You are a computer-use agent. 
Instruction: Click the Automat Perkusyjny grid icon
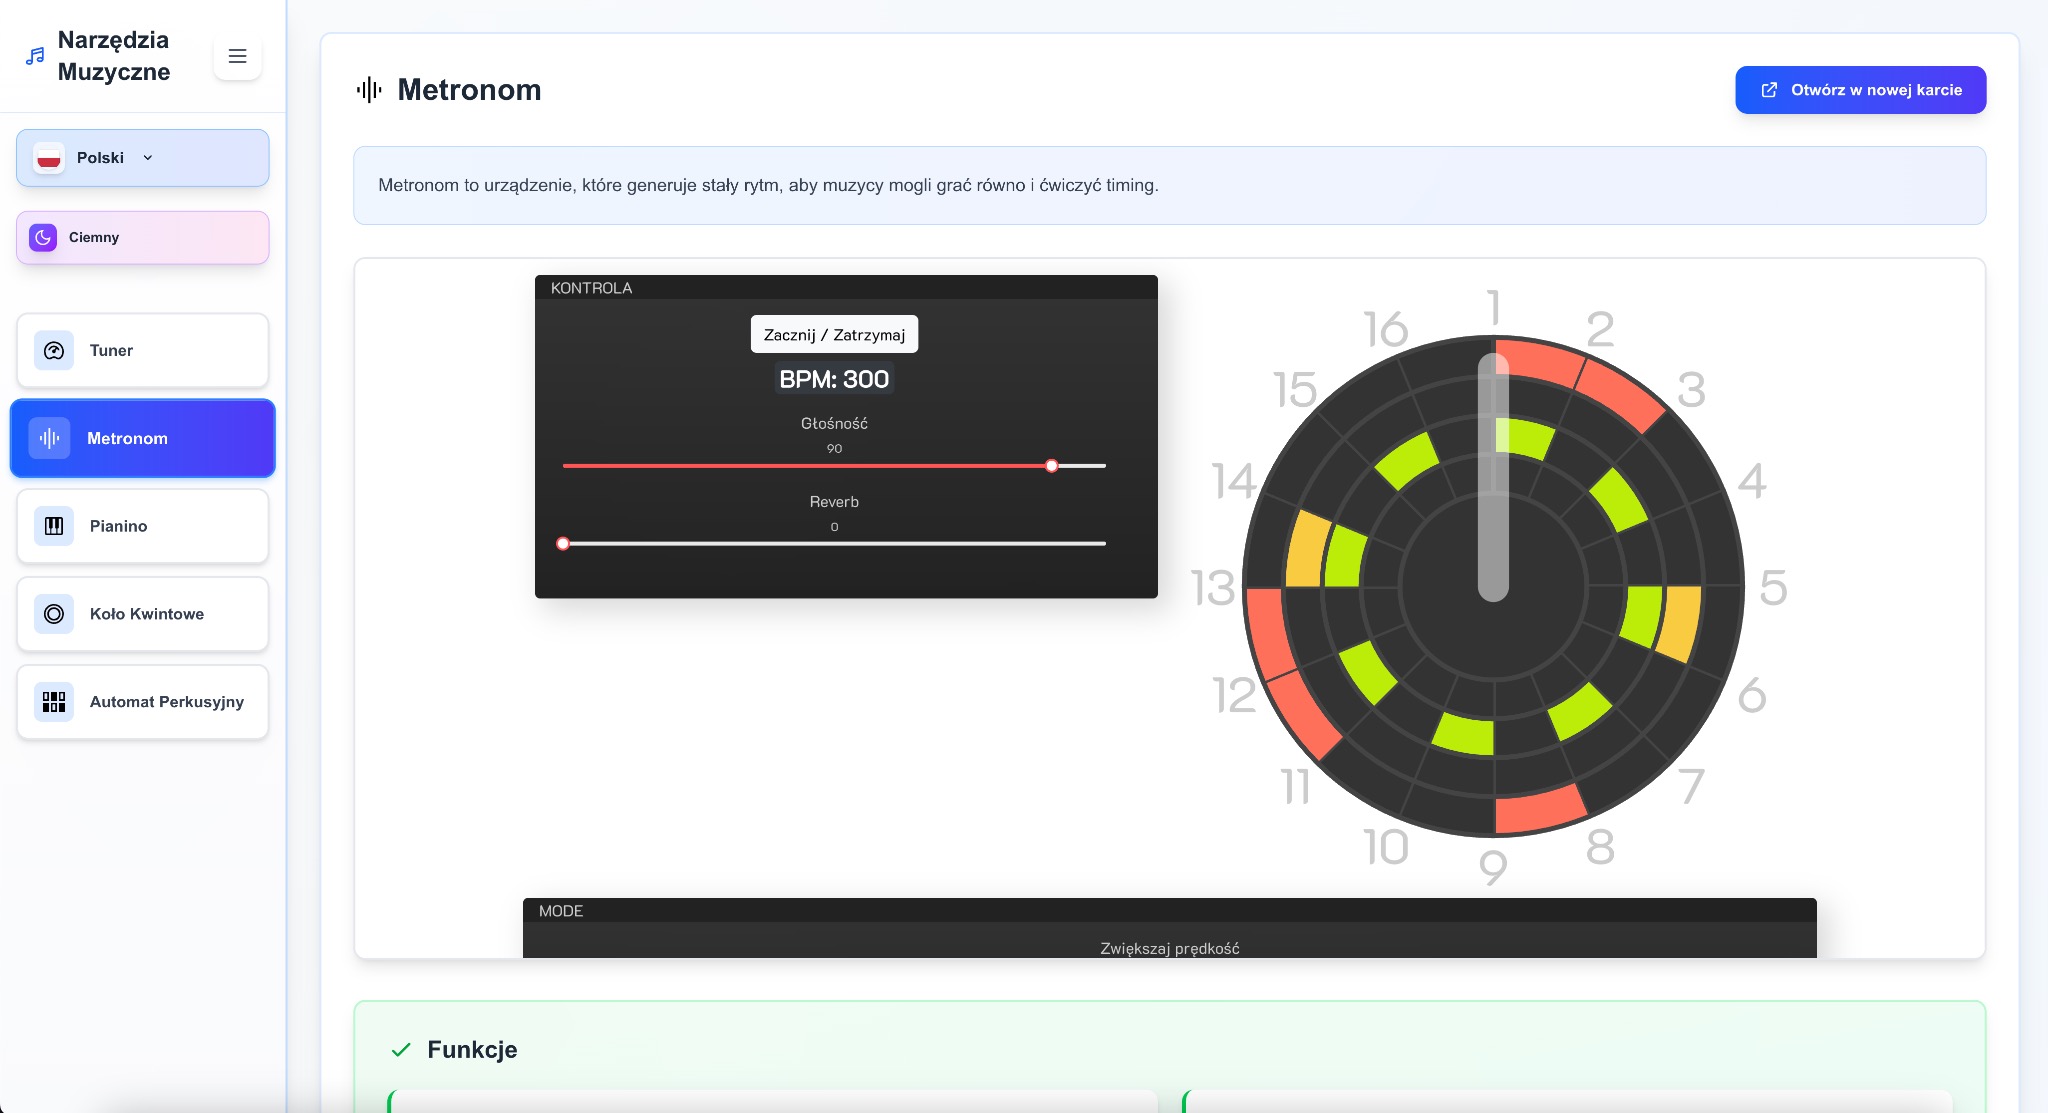pyautogui.click(x=54, y=702)
